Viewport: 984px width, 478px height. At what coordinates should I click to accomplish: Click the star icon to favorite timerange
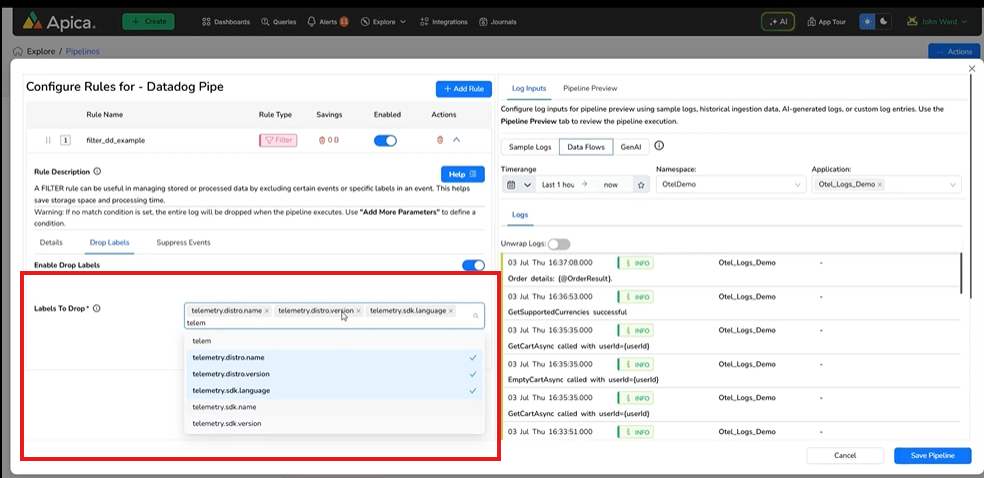tap(641, 185)
